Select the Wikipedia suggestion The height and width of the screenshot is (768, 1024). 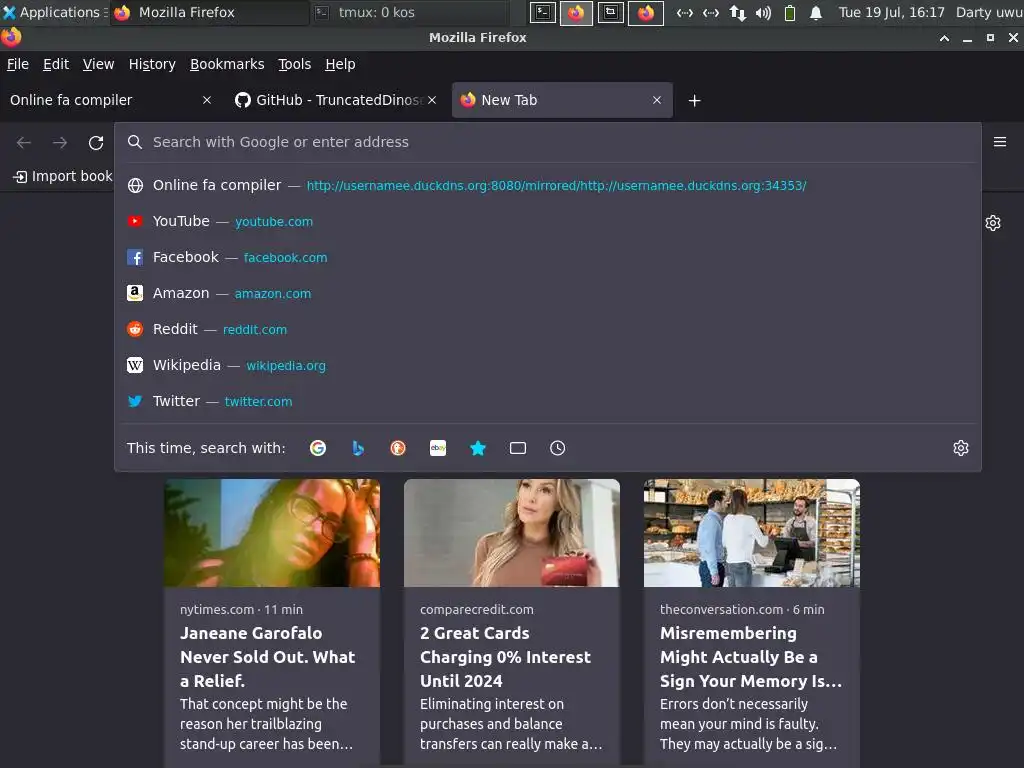pyautogui.click(x=547, y=365)
